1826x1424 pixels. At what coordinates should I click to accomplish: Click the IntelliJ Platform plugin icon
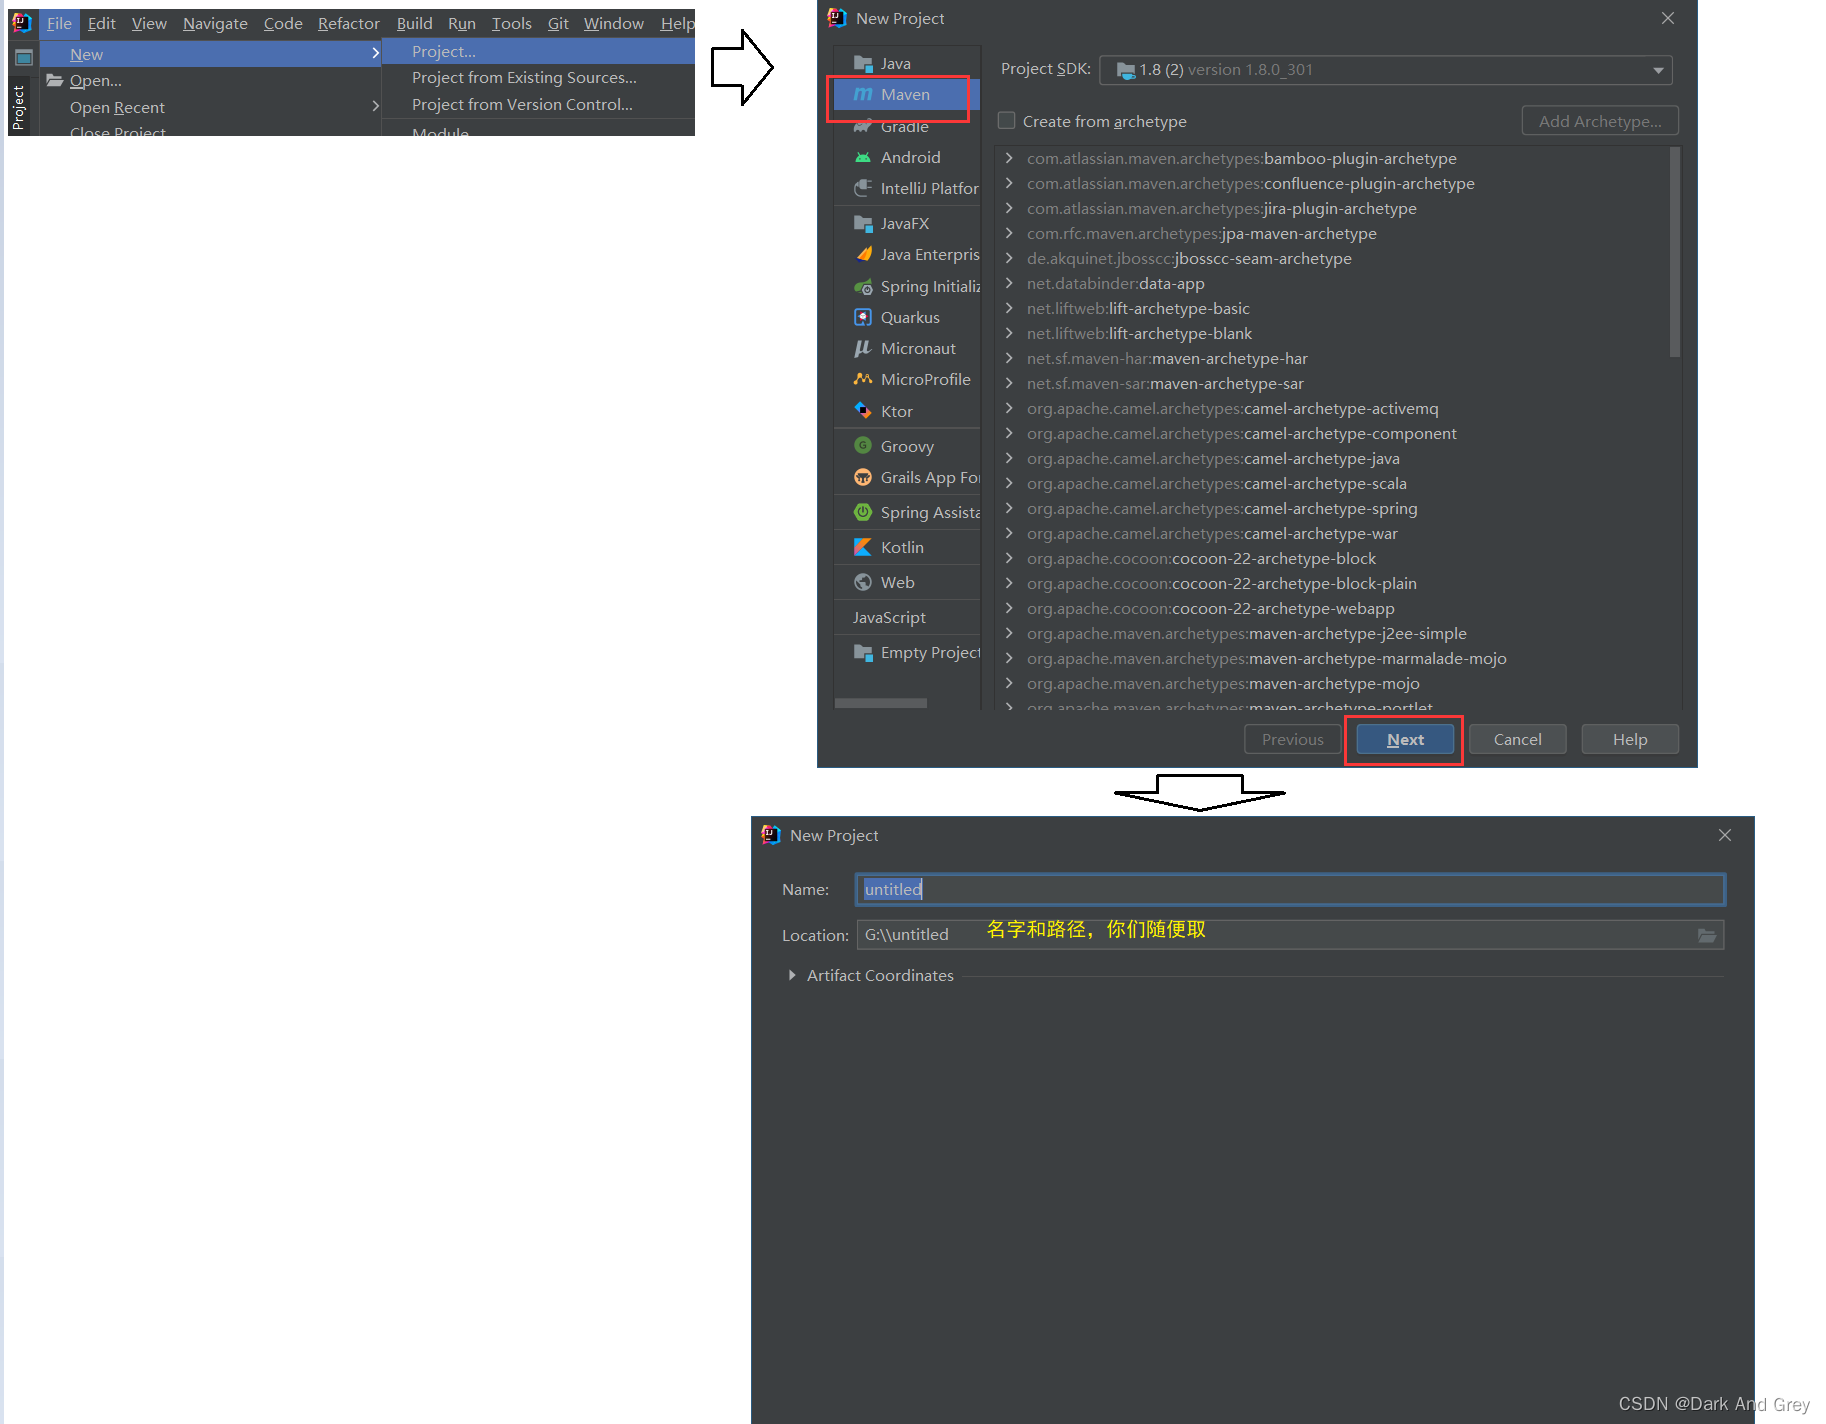pyautogui.click(x=863, y=188)
